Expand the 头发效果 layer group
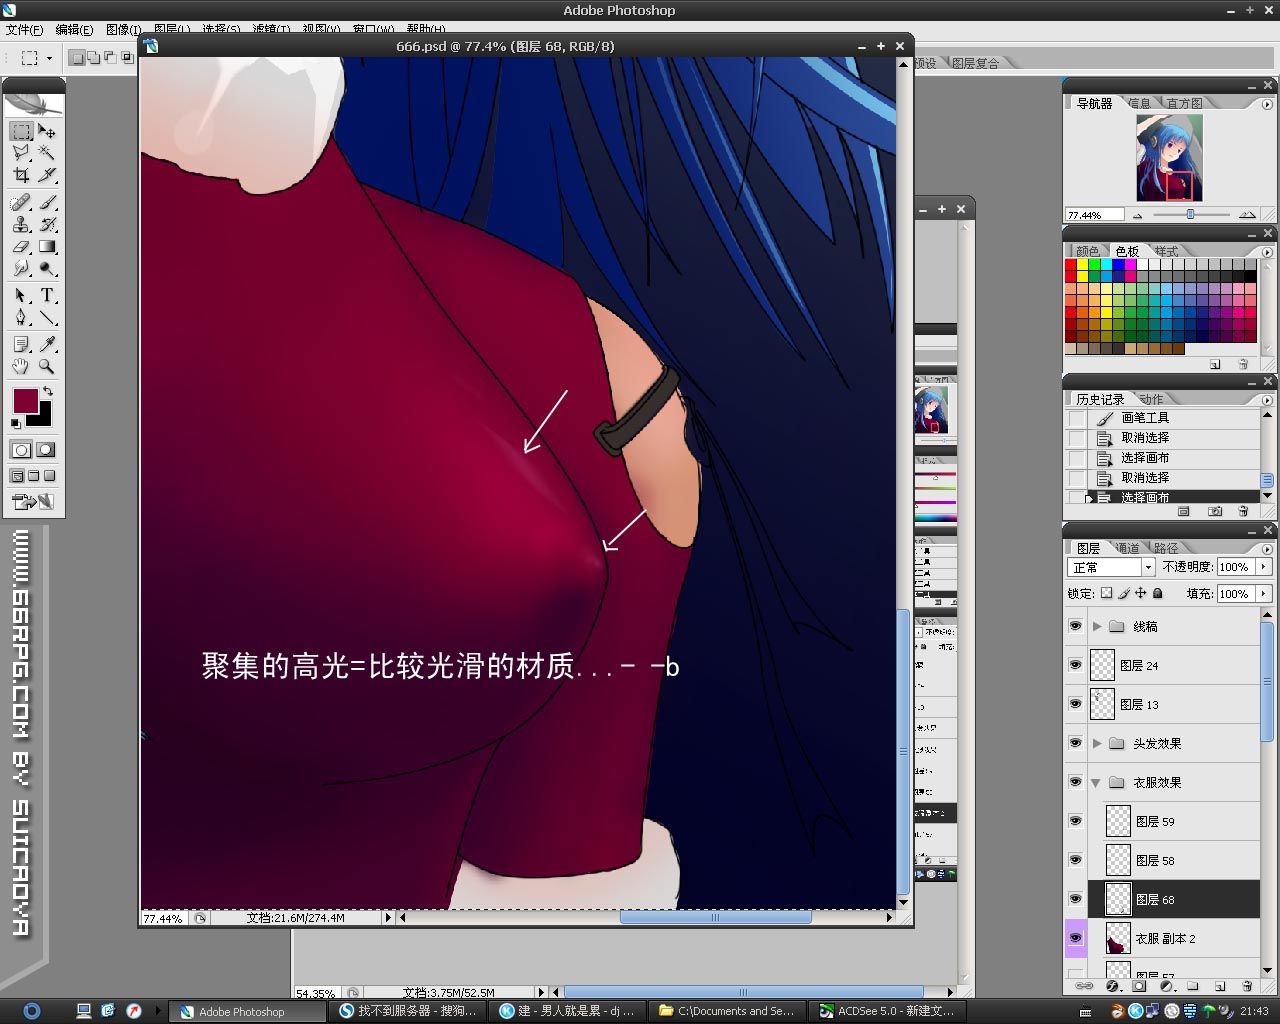The image size is (1280, 1024). [1097, 743]
